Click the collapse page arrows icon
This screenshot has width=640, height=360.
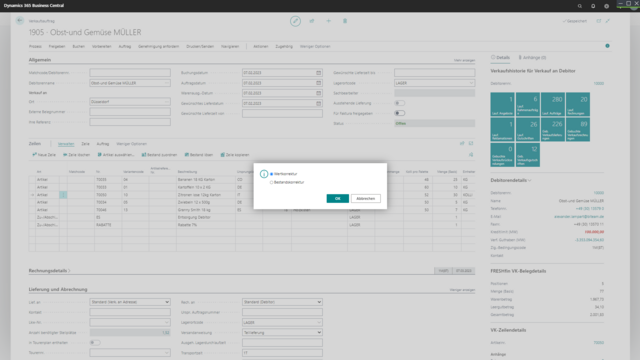608,21
